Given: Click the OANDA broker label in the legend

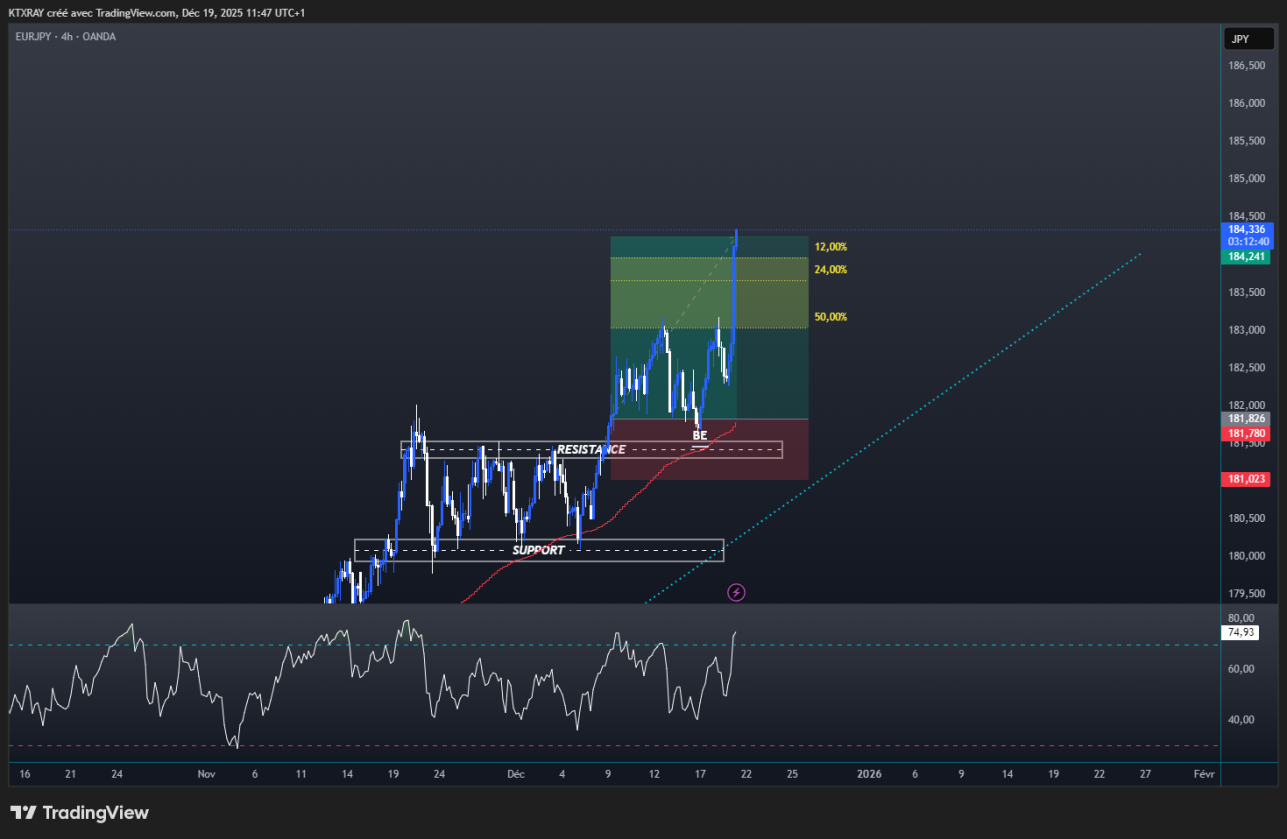Looking at the screenshot, I should [99, 37].
